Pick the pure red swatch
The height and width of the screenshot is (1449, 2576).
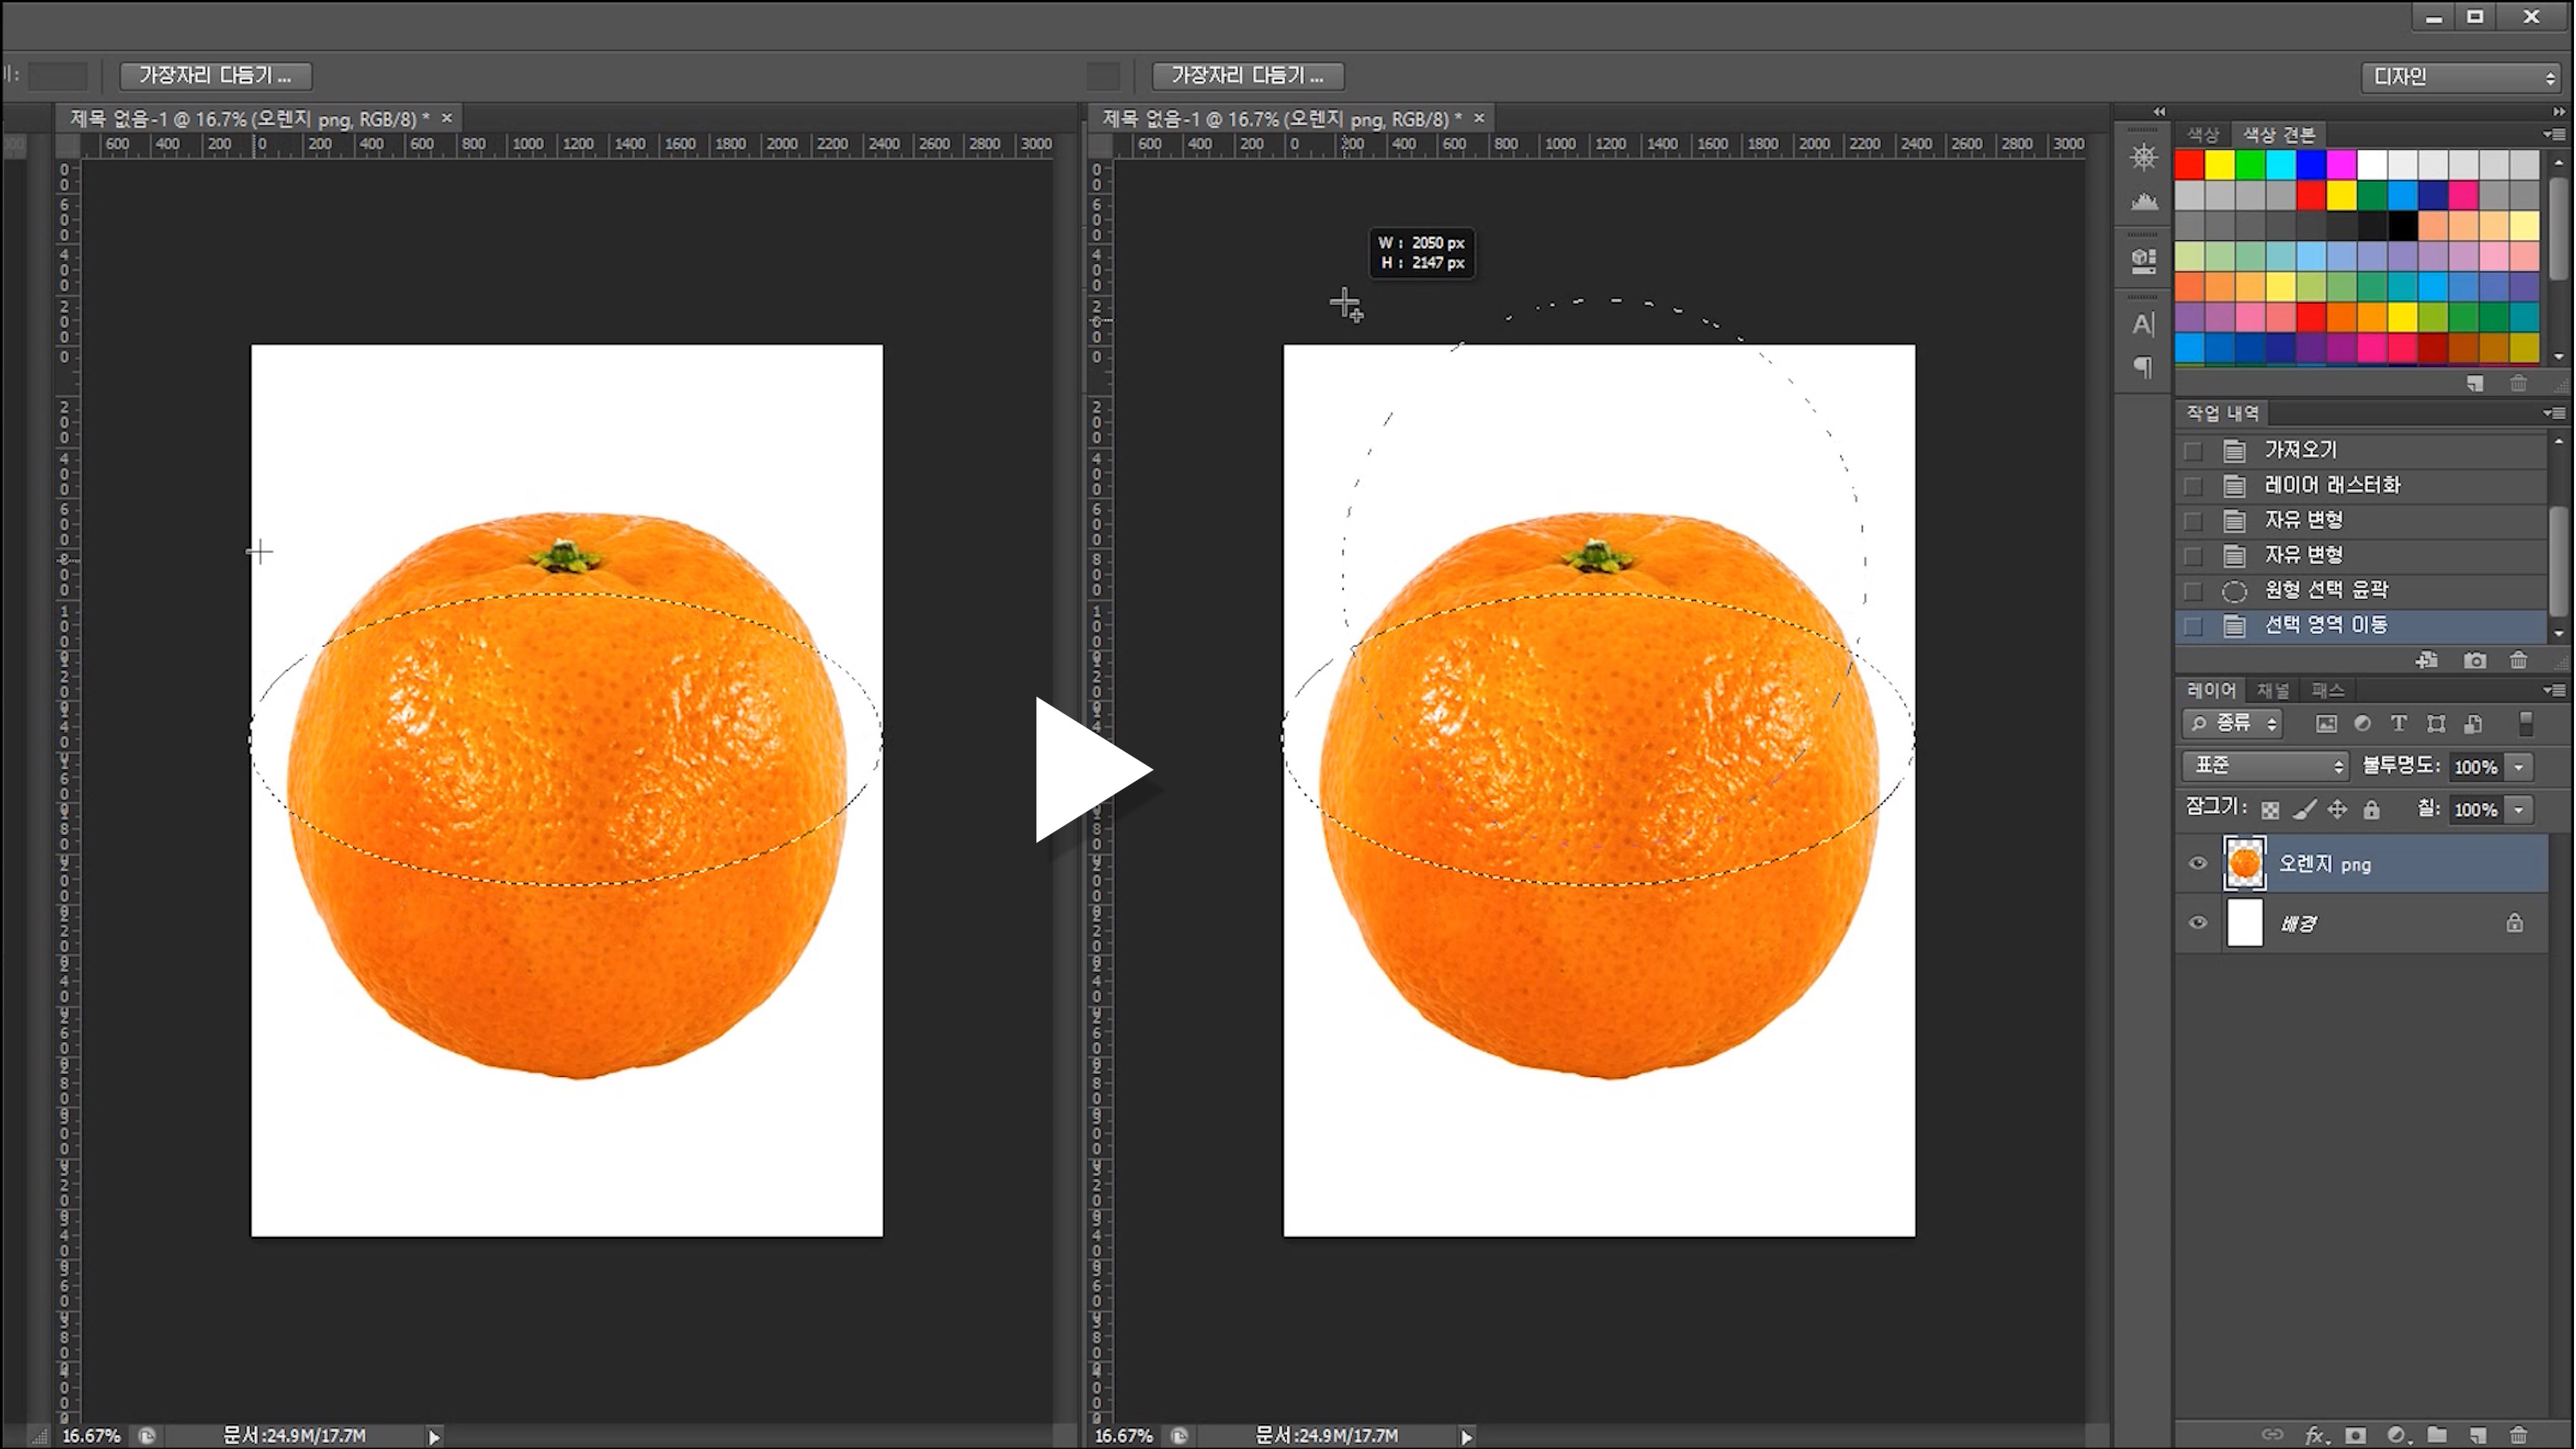tap(2189, 164)
